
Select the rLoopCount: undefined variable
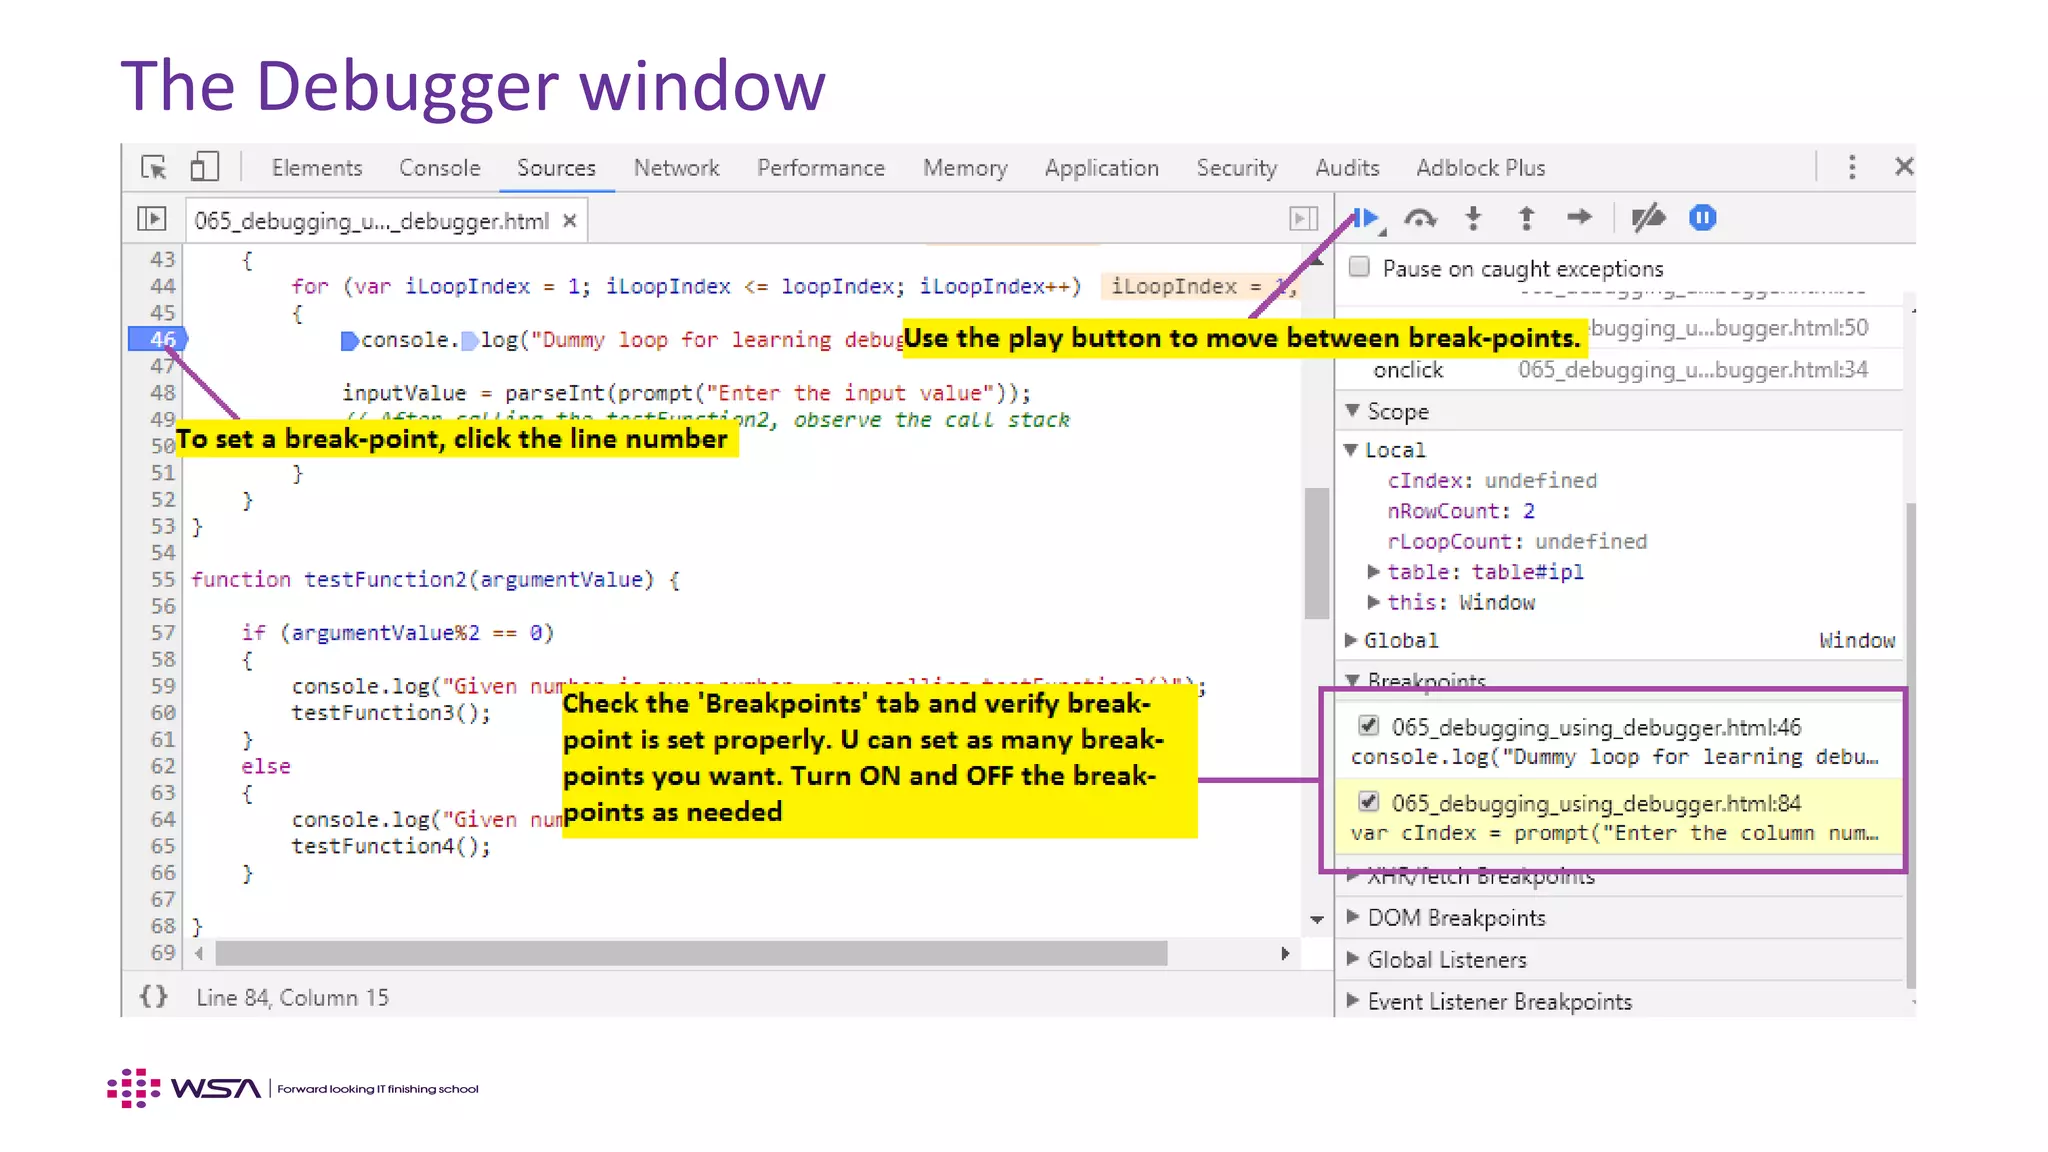click(1517, 541)
